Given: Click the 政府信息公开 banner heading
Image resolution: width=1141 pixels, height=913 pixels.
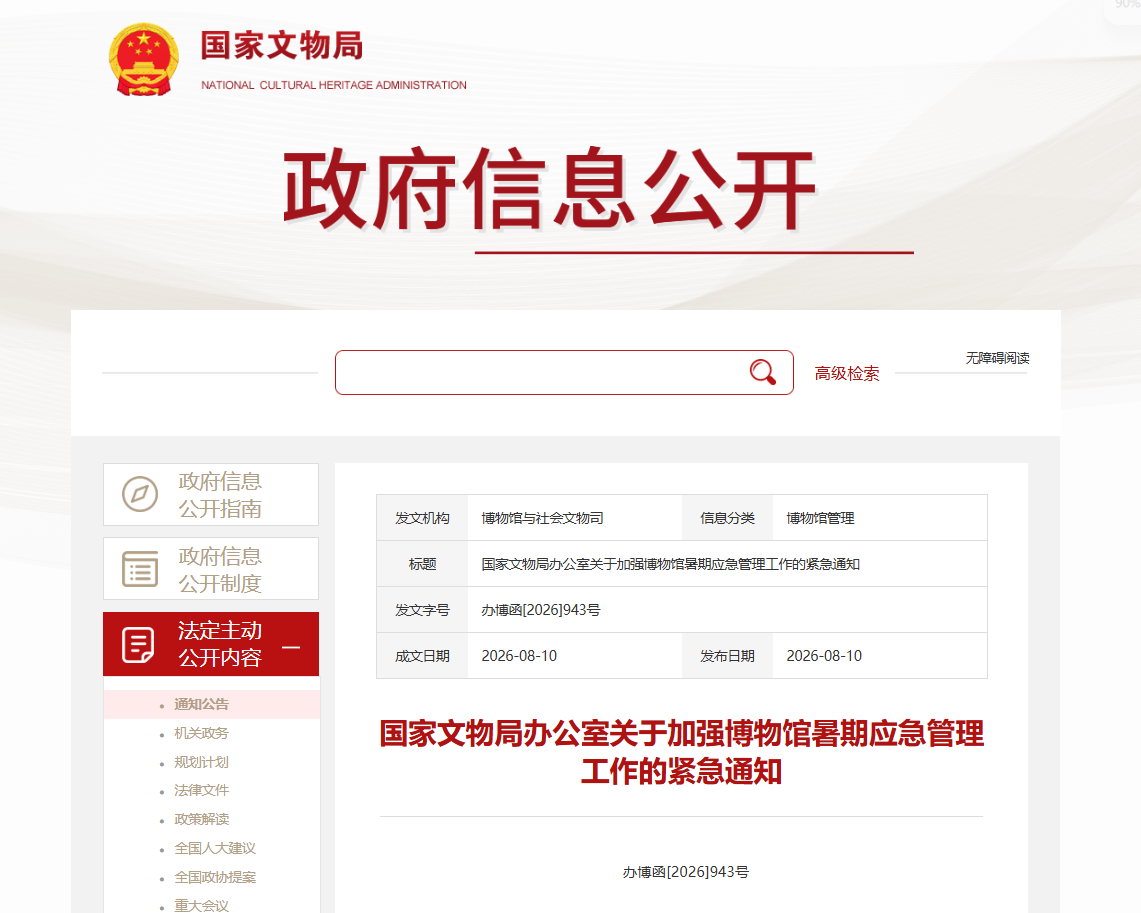Looking at the screenshot, I should 550,189.
